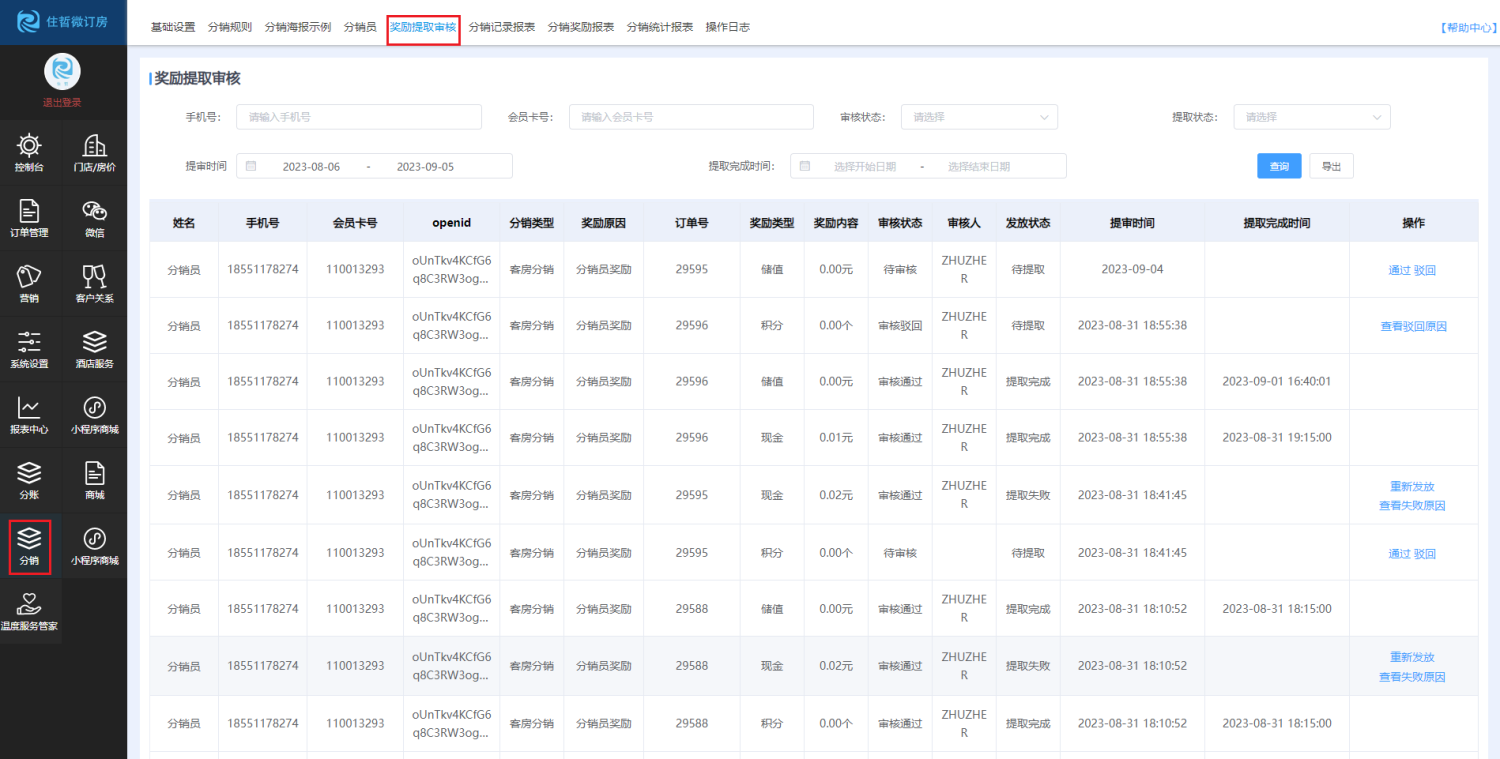Click the 审核状态 column header
Viewport: 1500px width, 759px height.
900,223
